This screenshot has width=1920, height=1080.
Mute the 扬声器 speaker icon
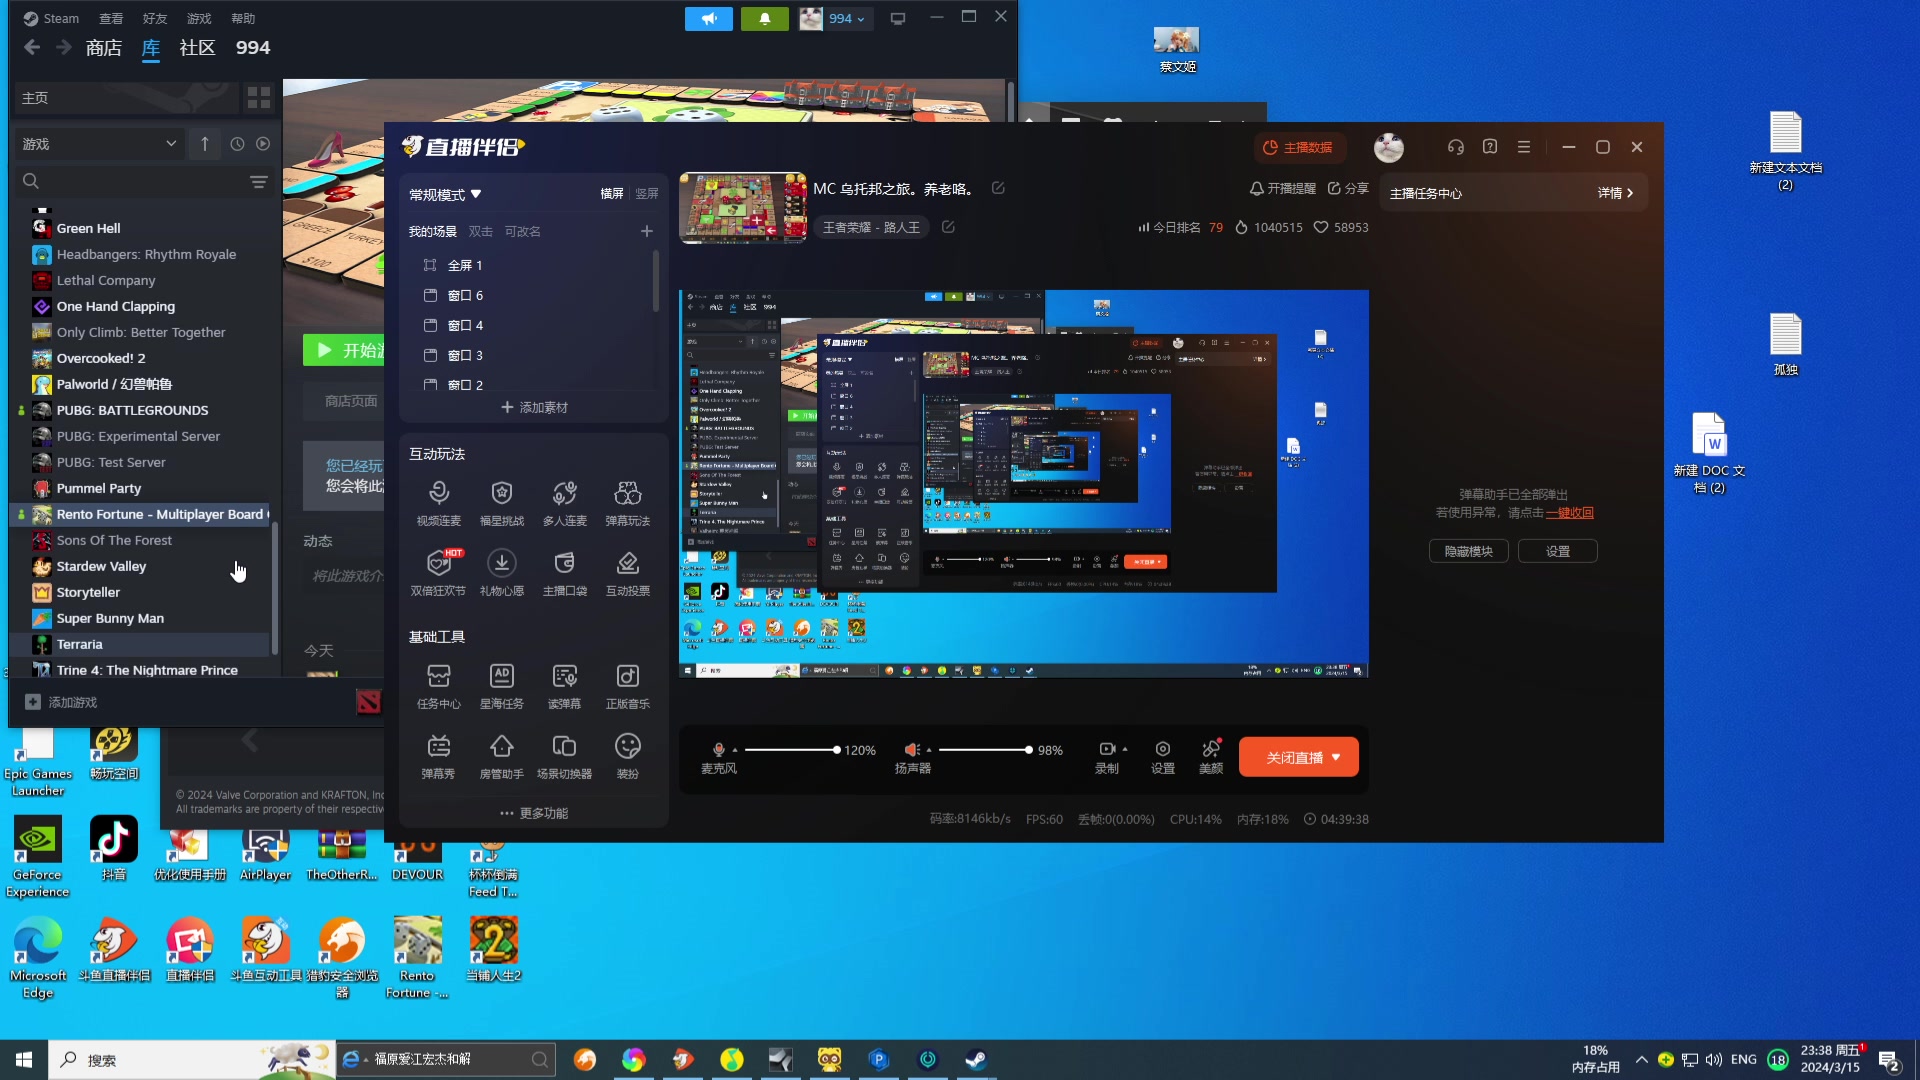click(x=911, y=750)
